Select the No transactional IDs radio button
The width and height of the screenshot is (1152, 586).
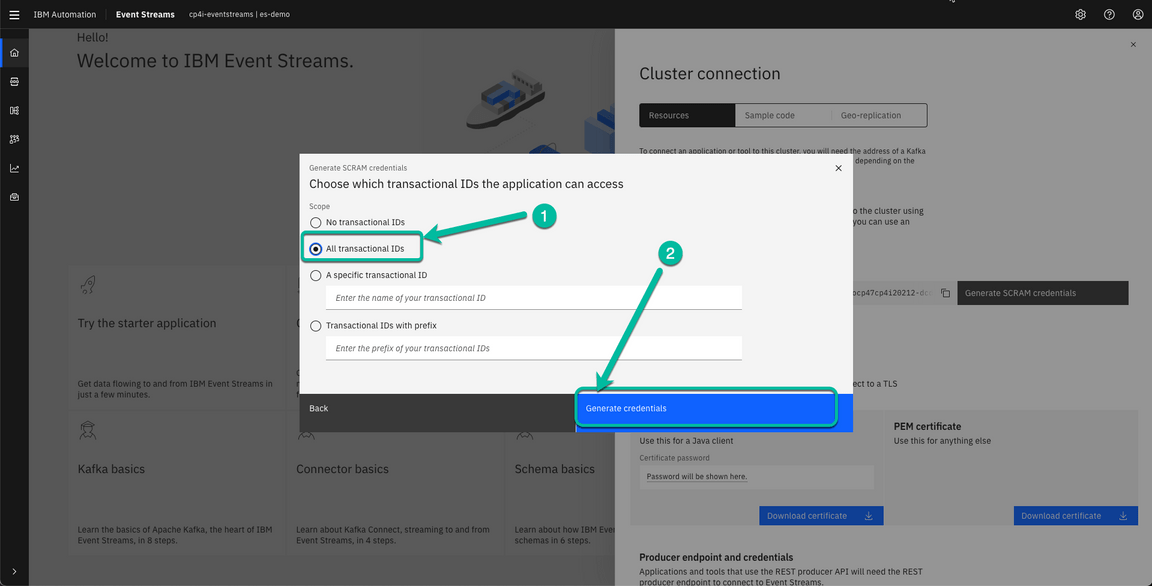pyautogui.click(x=315, y=221)
